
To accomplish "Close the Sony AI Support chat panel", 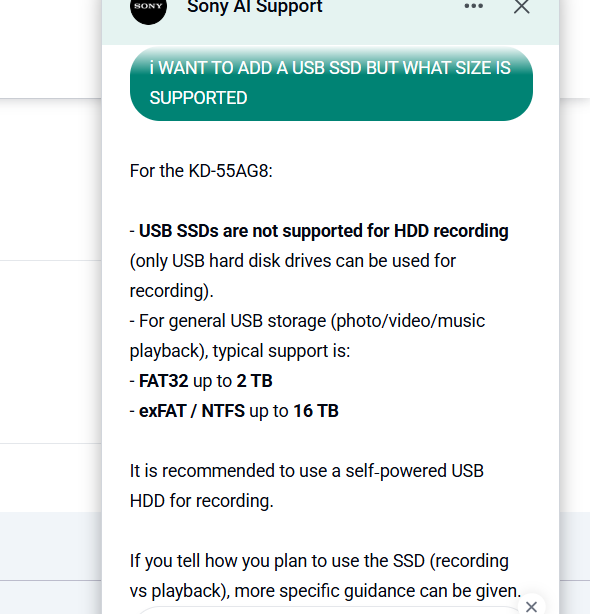I will pyautogui.click(x=521, y=6).
